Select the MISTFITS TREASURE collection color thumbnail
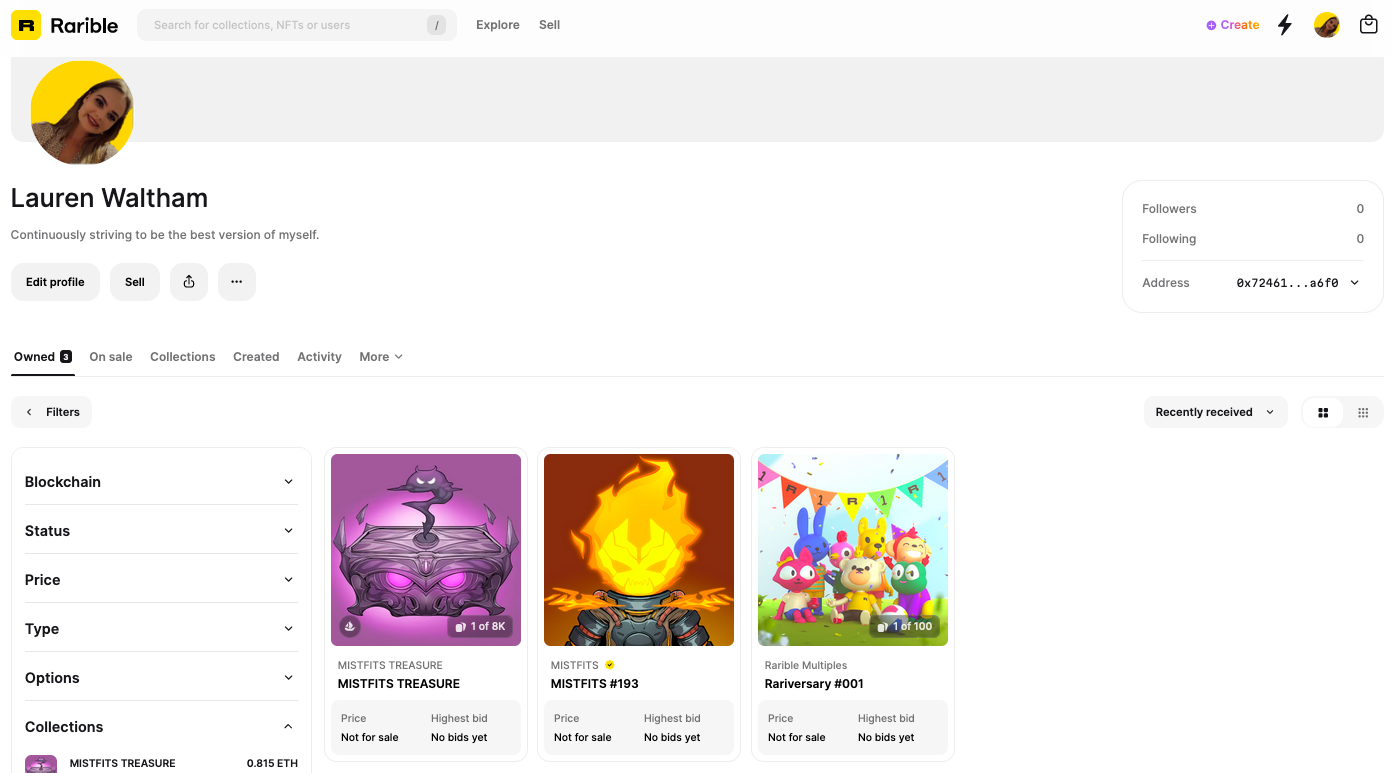The width and height of the screenshot is (1391, 773). click(40, 763)
